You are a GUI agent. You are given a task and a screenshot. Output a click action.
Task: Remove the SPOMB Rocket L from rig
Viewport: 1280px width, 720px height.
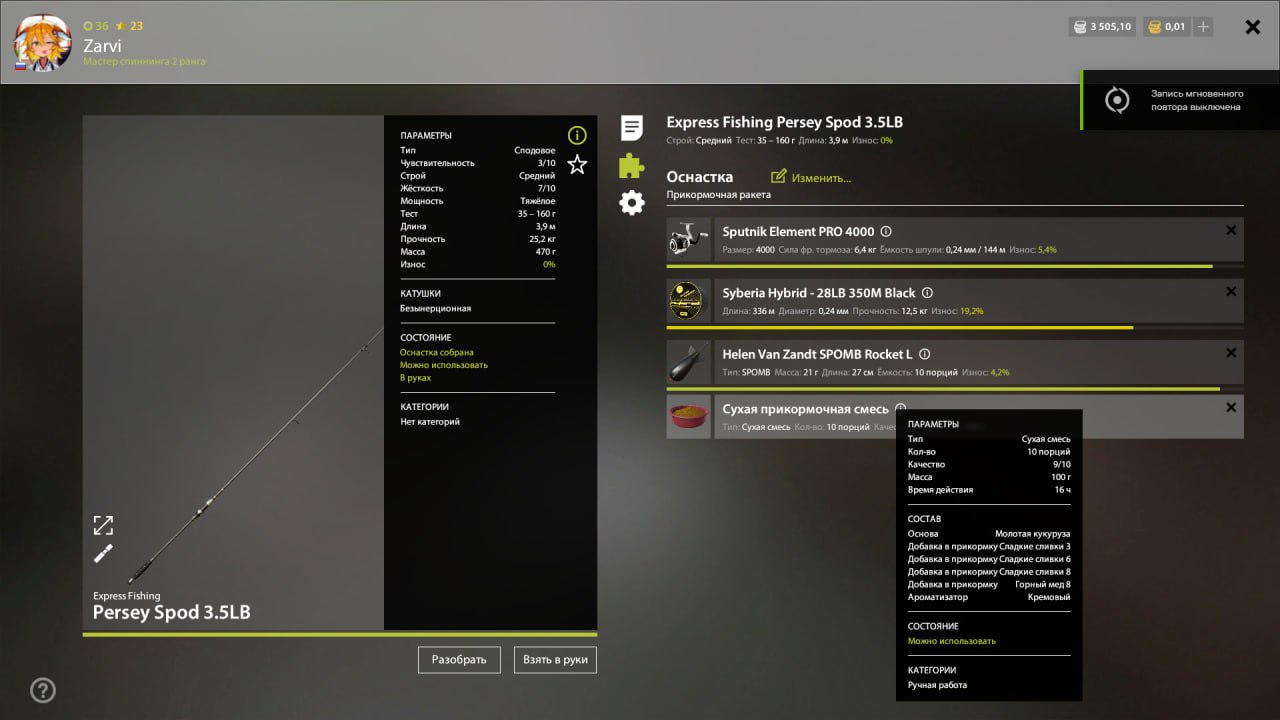click(x=1231, y=353)
